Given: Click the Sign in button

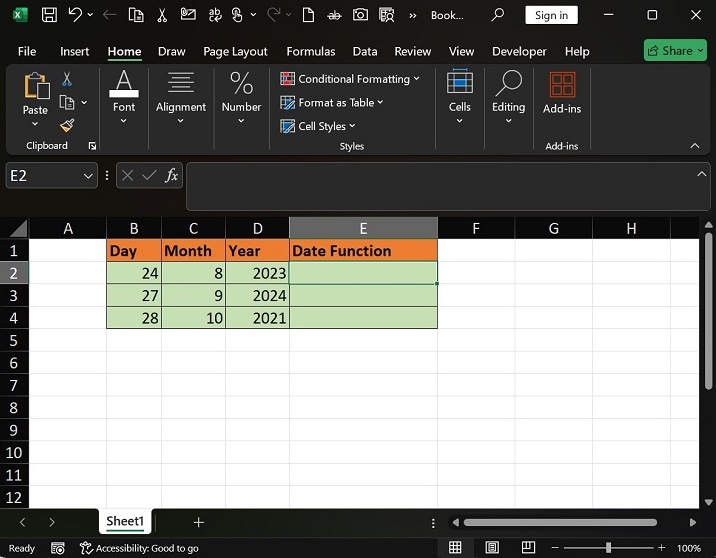Looking at the screenshot, I should pos(551,15).
